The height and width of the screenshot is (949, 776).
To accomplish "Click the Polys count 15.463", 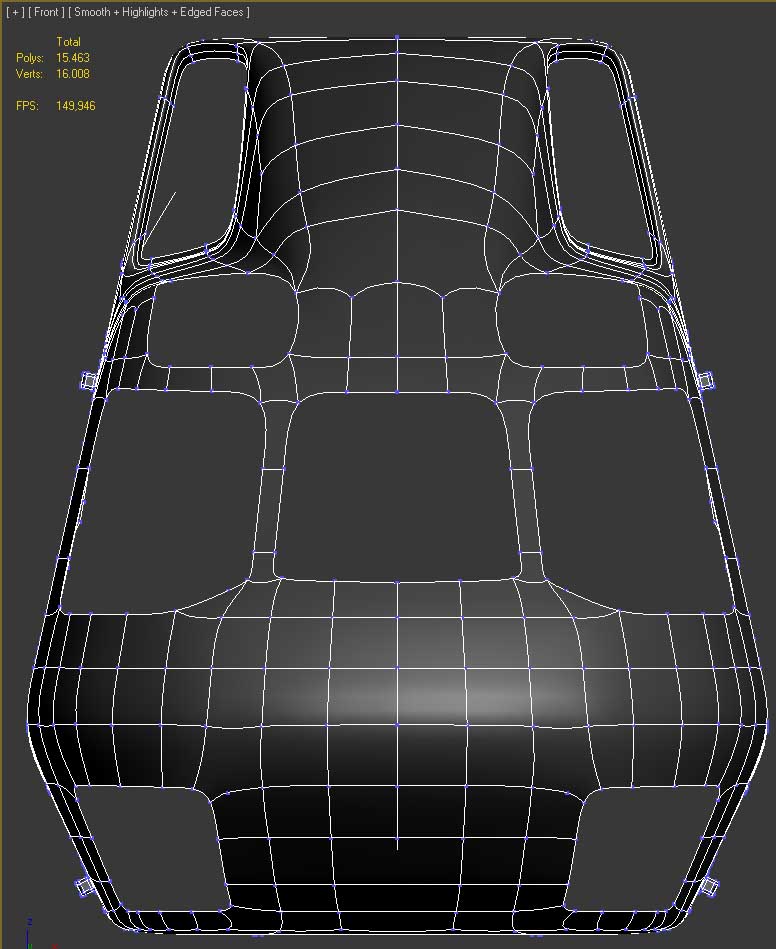I will tap(73, 57).
